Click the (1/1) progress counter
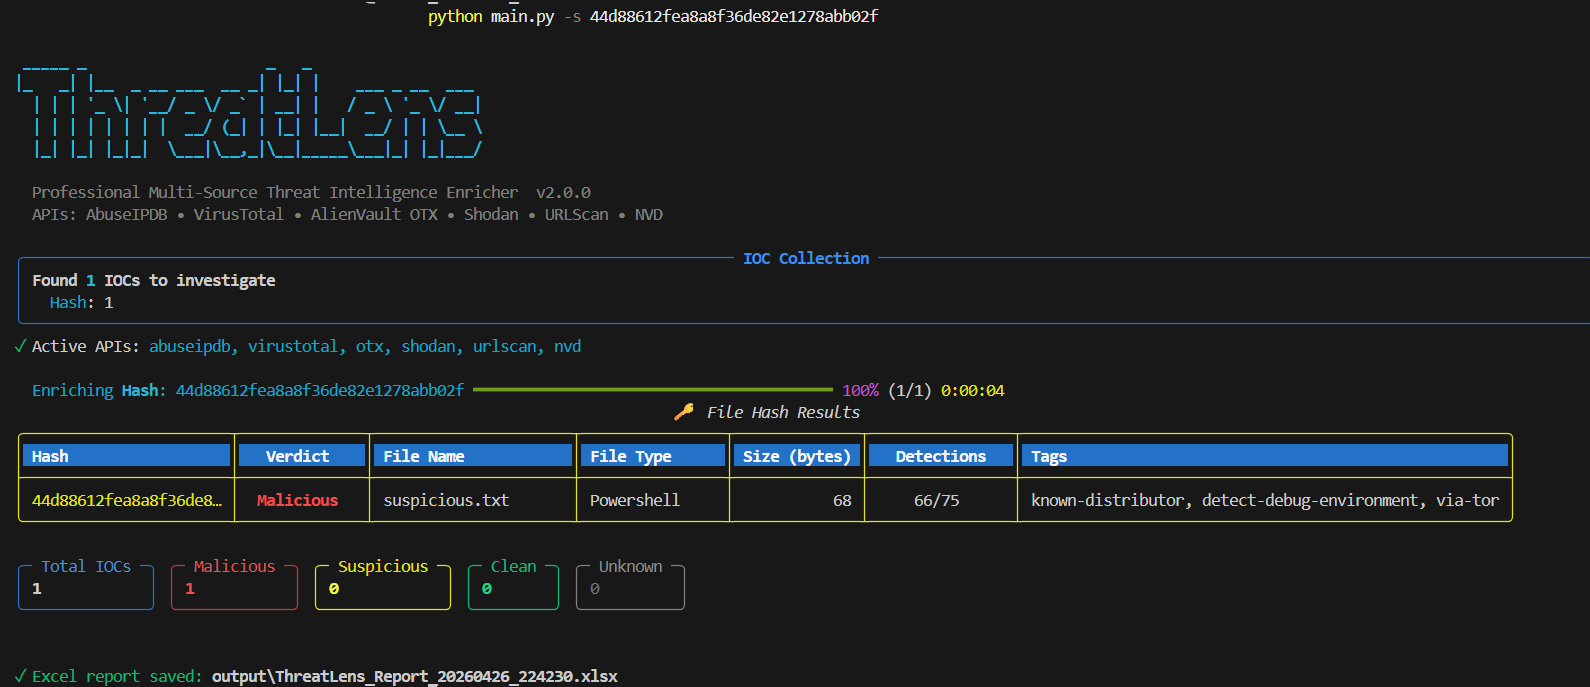 (910, 390)
